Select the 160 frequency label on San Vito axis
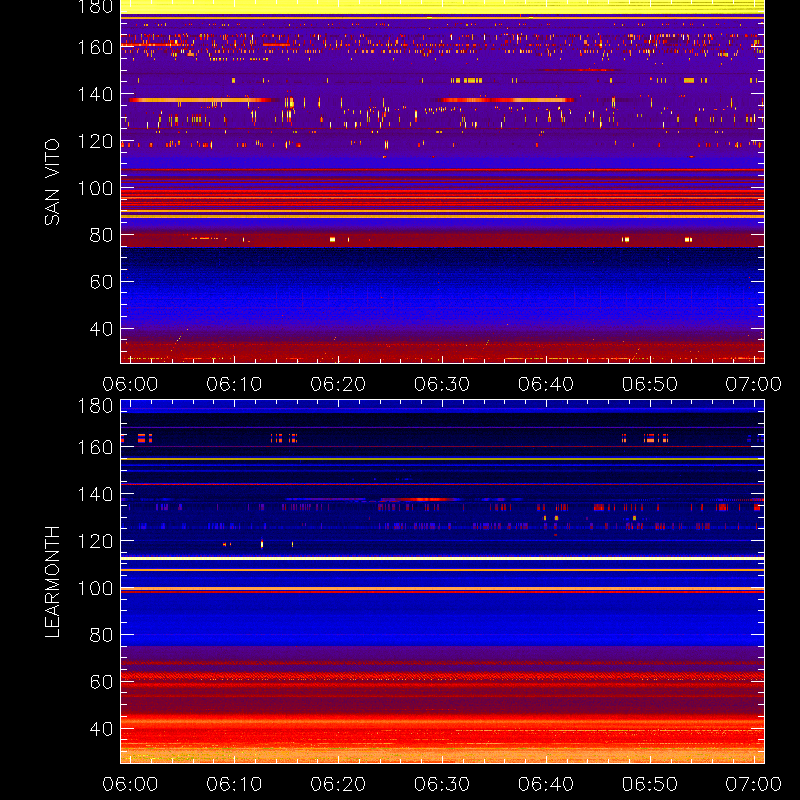 [x=95, y=47]
